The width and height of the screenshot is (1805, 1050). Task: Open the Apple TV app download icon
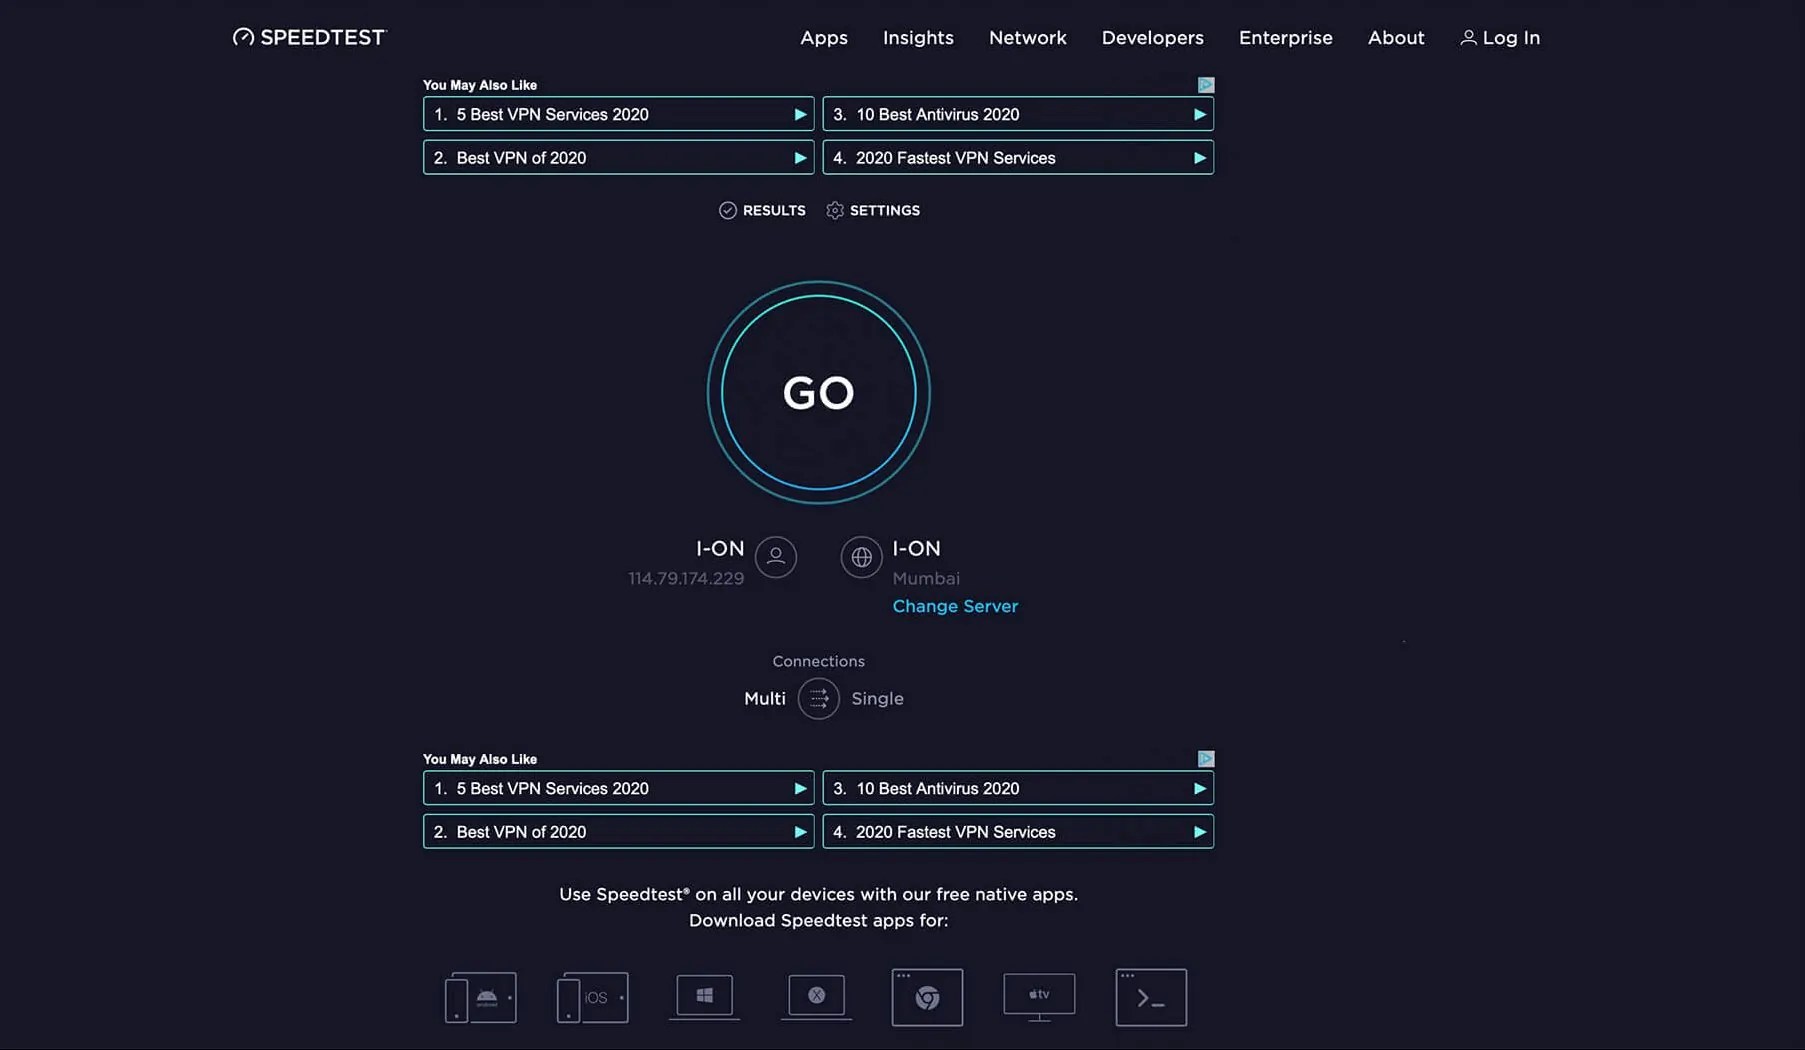pyautogui.click(x=1039, y=997)
